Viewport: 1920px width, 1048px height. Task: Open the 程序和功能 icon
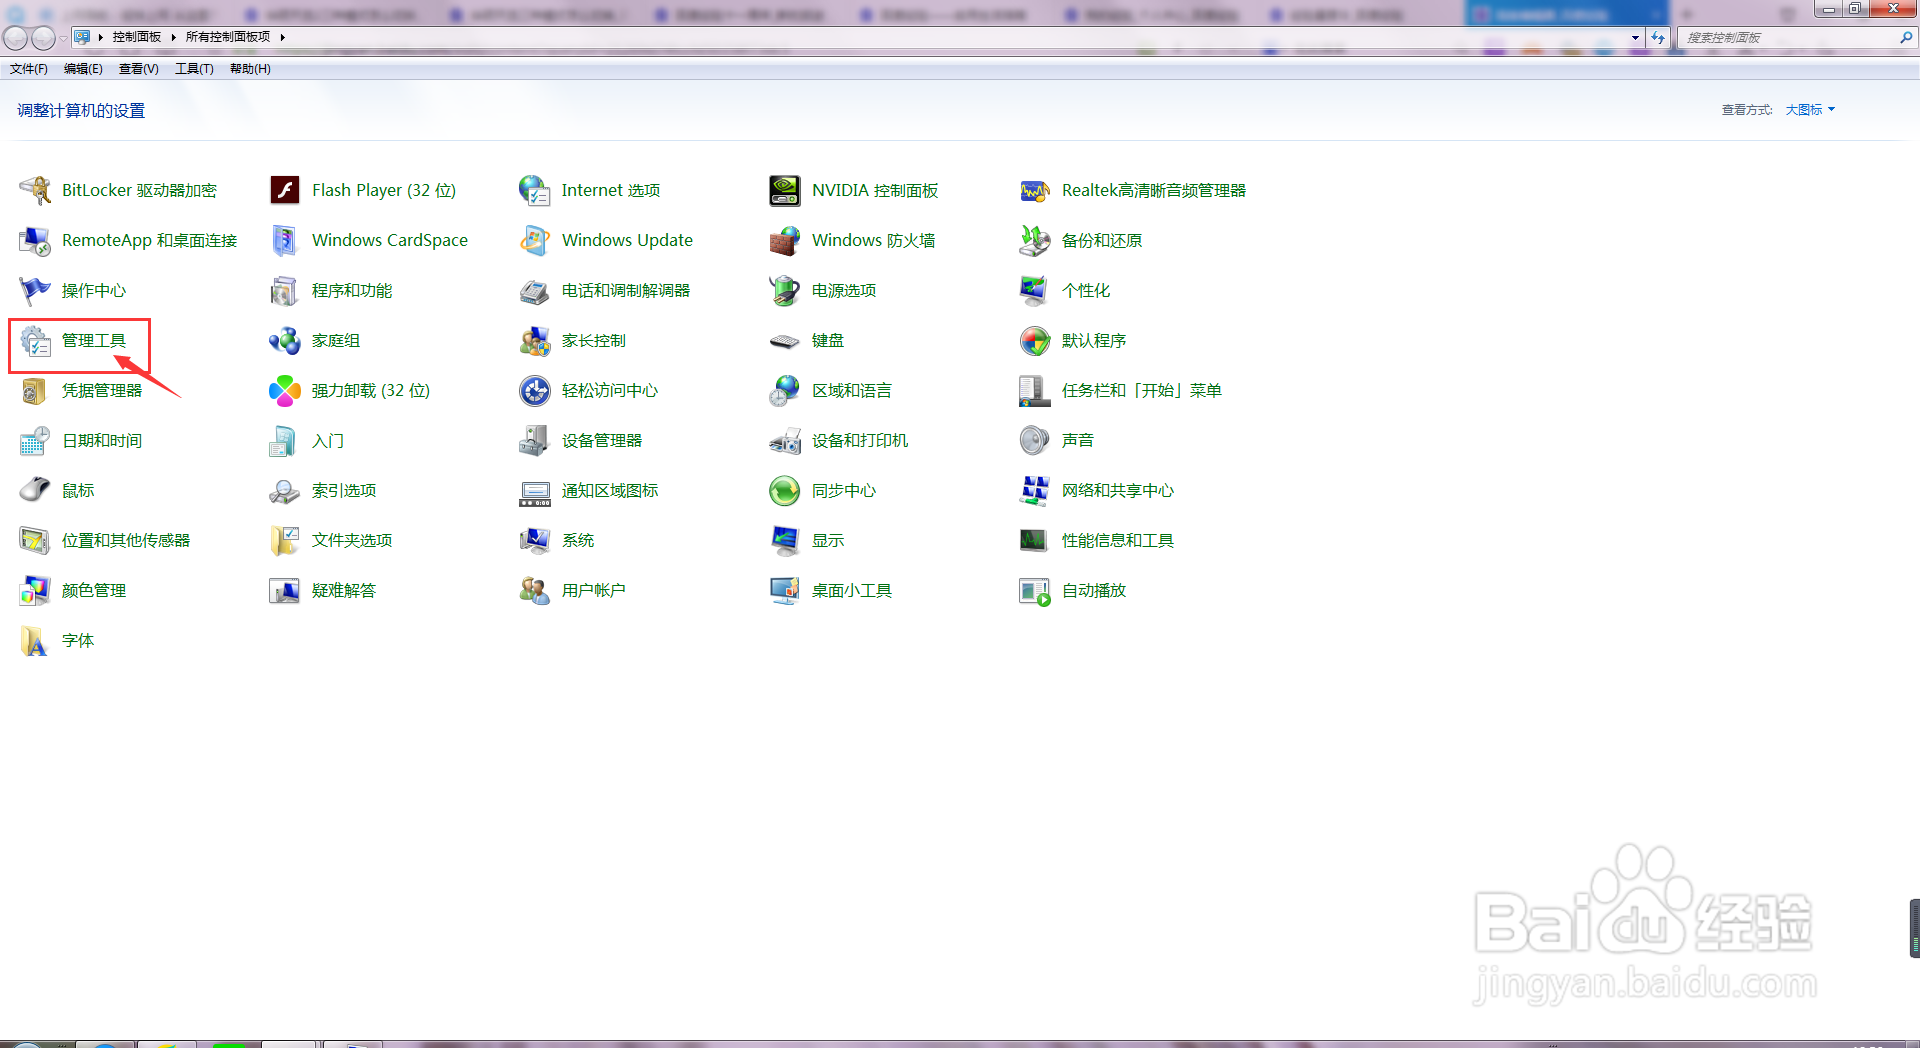click(x=285, y=290)
